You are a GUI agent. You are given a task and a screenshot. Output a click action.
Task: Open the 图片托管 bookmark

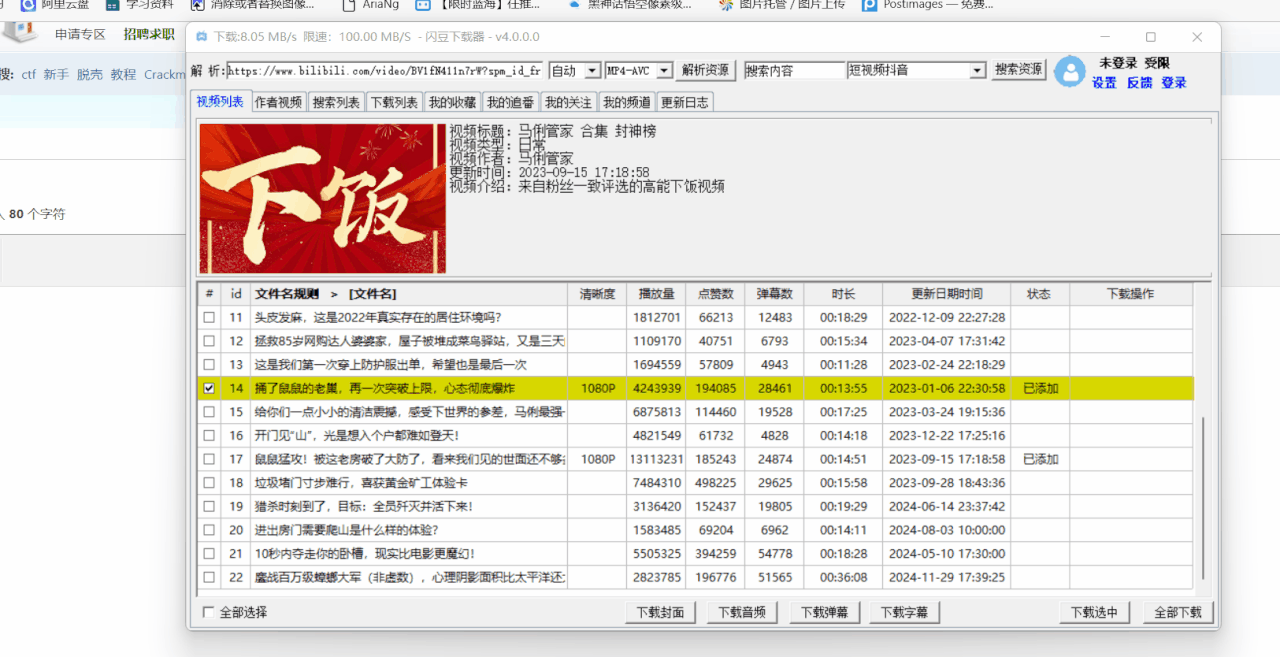pos(782,5)
